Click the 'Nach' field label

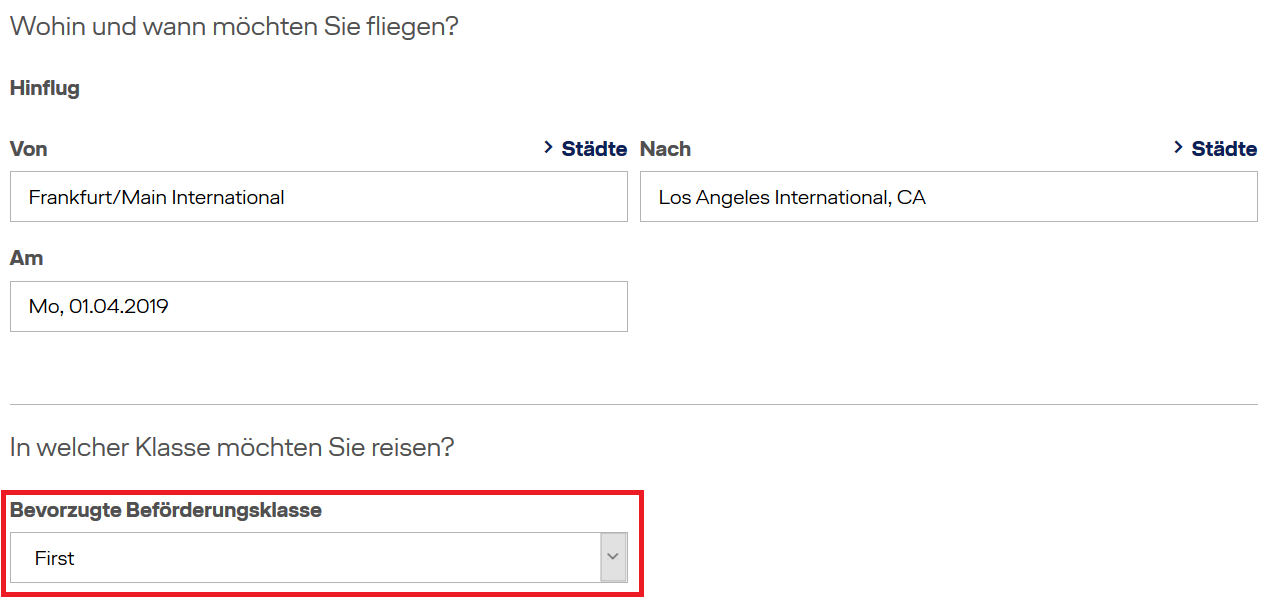665,149
